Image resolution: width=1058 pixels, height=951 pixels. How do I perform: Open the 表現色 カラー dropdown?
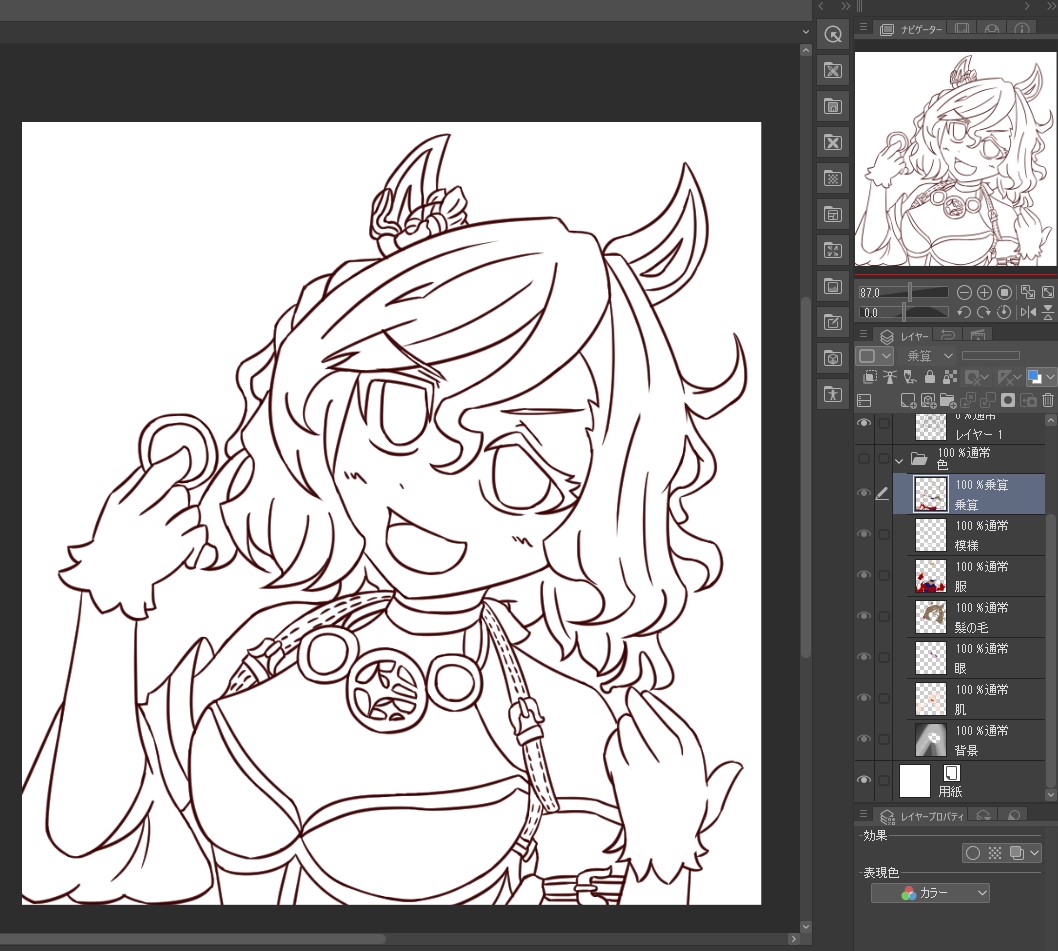pyautogui.click(x=930, y=893)
